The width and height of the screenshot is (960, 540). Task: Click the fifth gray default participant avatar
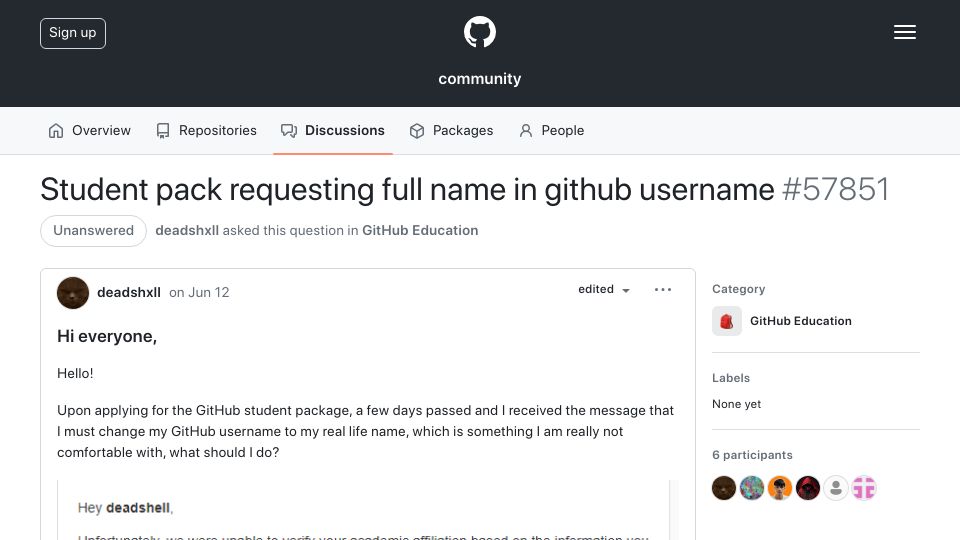(836, 488)
